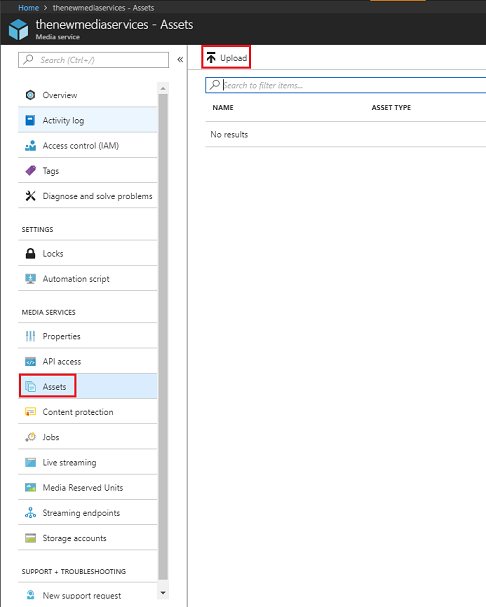The image size is (486, 607).
Task: Open Streaming endpoints
Action: pyautogui.click(x=88, y=513)
